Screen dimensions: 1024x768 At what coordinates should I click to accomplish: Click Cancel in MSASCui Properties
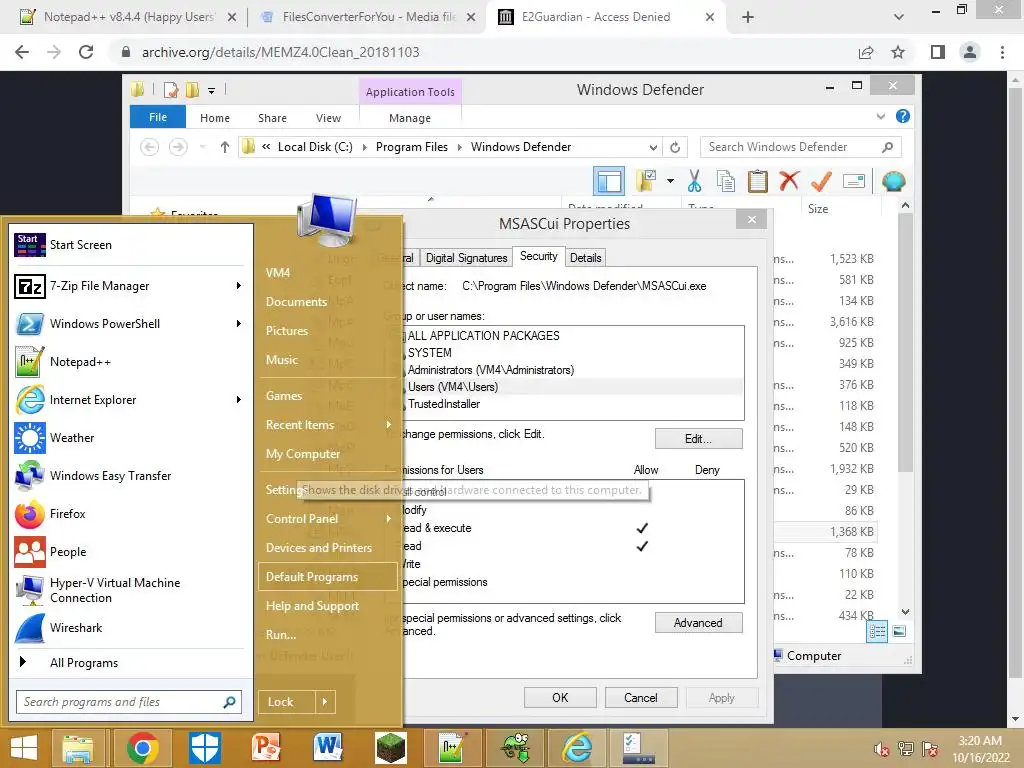[641, 697]
